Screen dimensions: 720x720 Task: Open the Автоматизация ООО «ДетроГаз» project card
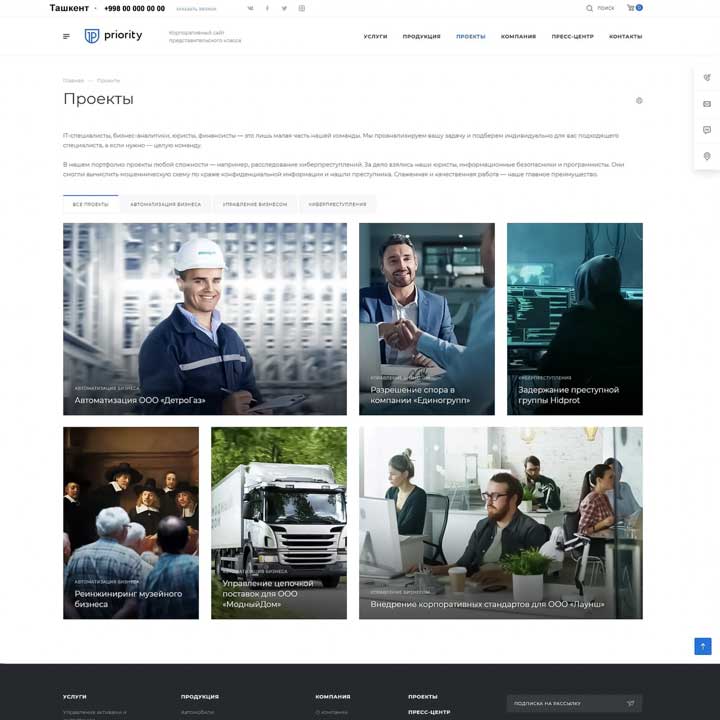205,318
